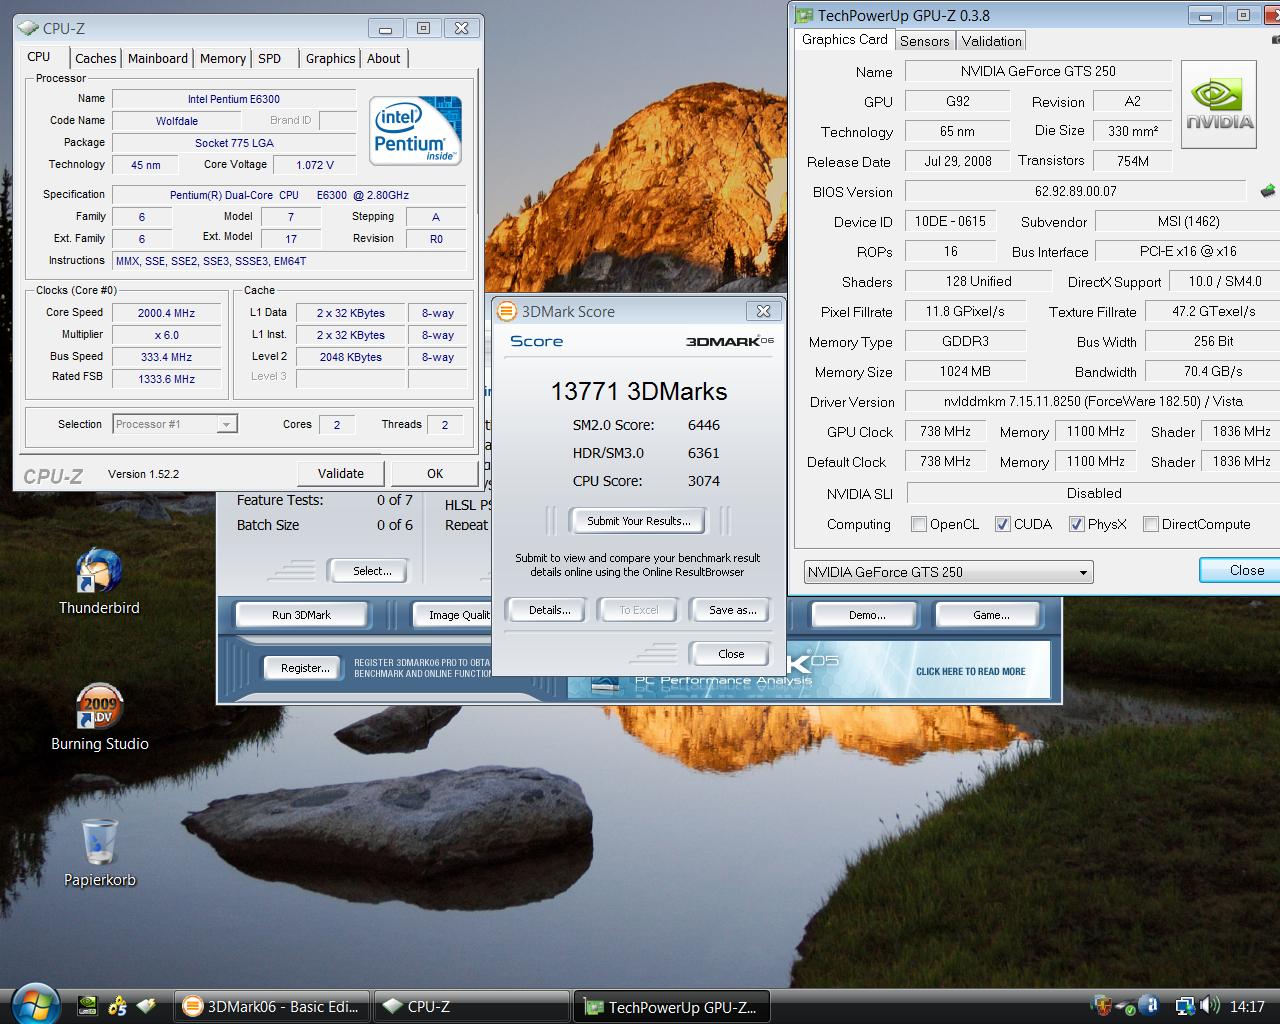Click the Core Speed value 2000.4 MHz
The image size is (1280, 1024).
click(x=167, y=313)
